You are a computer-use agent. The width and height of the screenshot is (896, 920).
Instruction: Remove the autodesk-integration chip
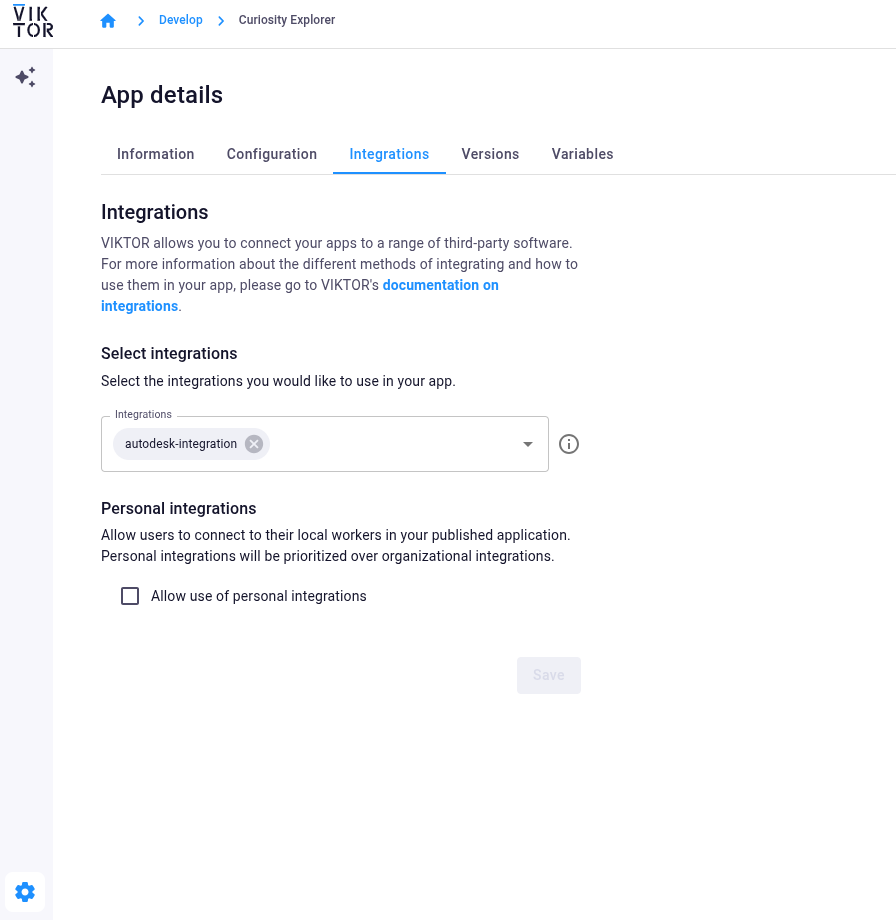(254, 444)
